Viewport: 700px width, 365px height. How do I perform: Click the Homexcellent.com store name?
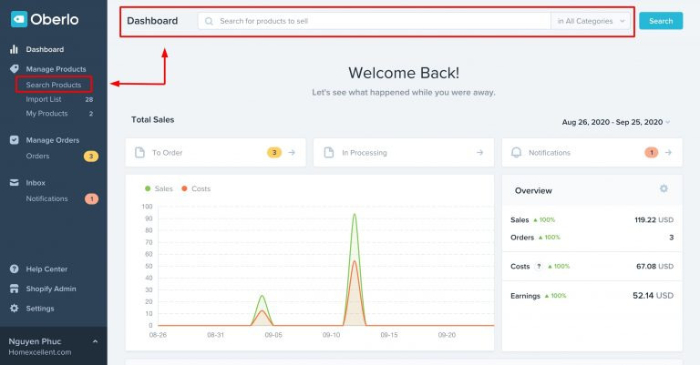(40, 352)
